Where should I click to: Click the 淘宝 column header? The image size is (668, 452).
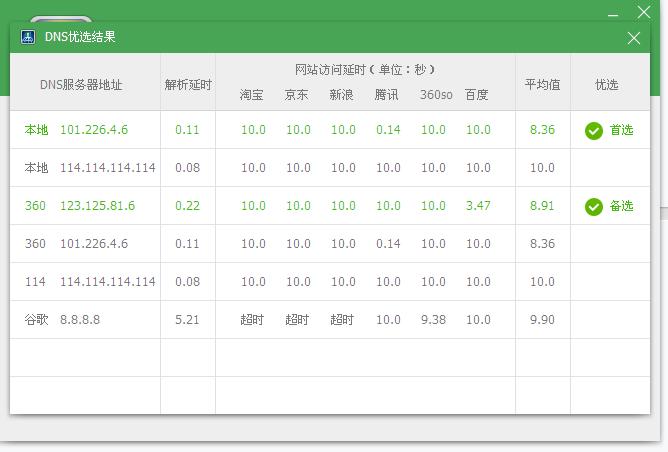tap(251, 94)
